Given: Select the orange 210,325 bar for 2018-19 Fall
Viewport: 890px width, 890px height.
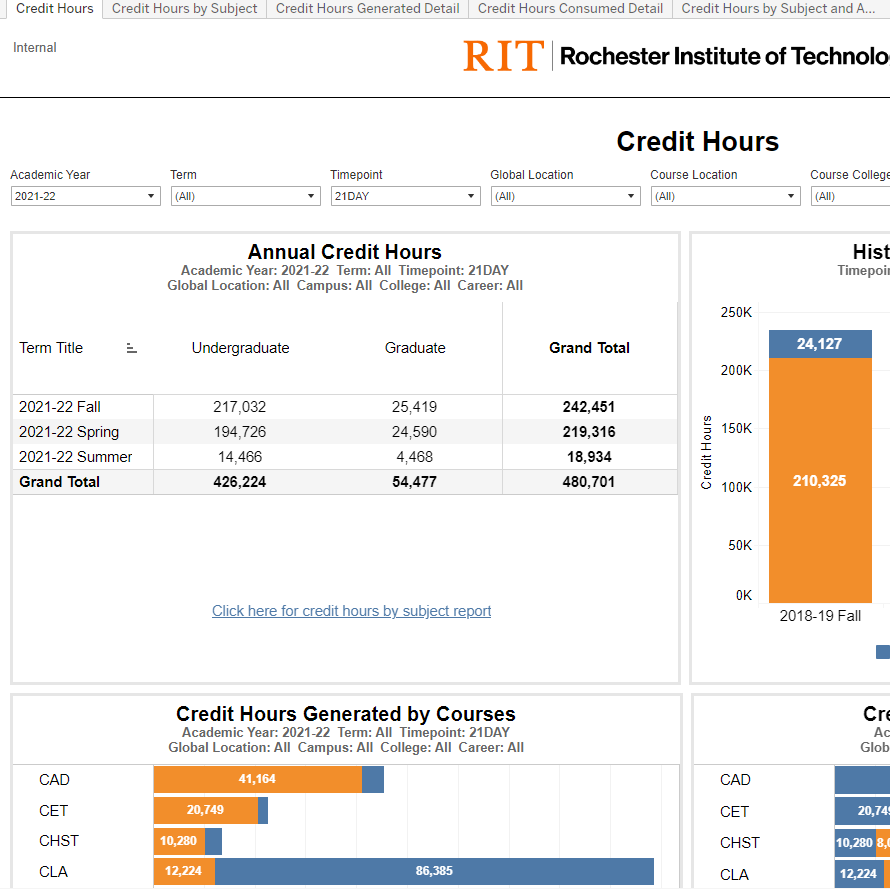Looking at the screenshot, I should coord(820,480).
